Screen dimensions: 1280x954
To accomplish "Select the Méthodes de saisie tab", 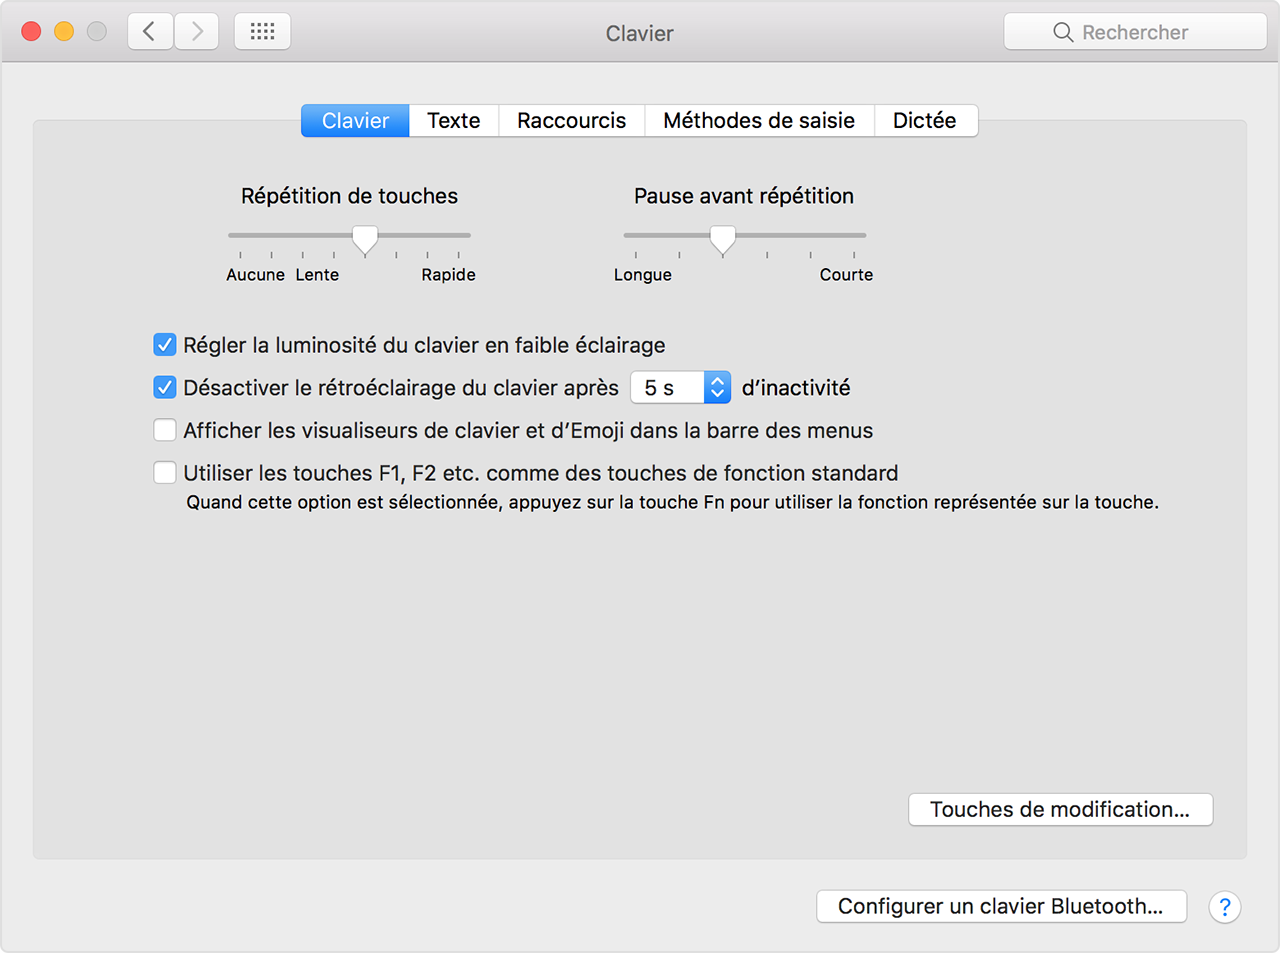I will 758,121.
